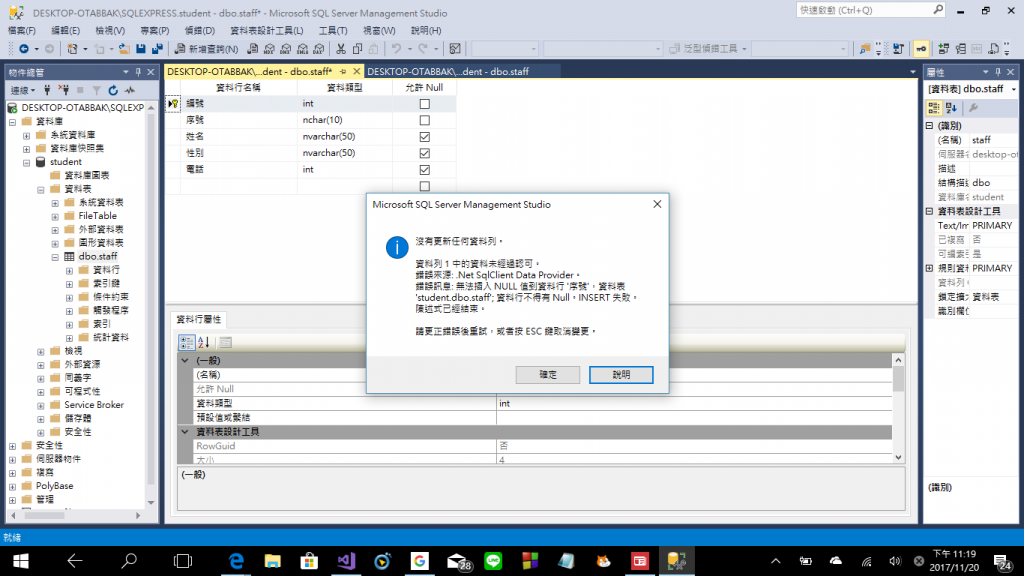Click Object Explorer Refresh icon
The height and width of the screenshot is (576, 1024).
113,90
